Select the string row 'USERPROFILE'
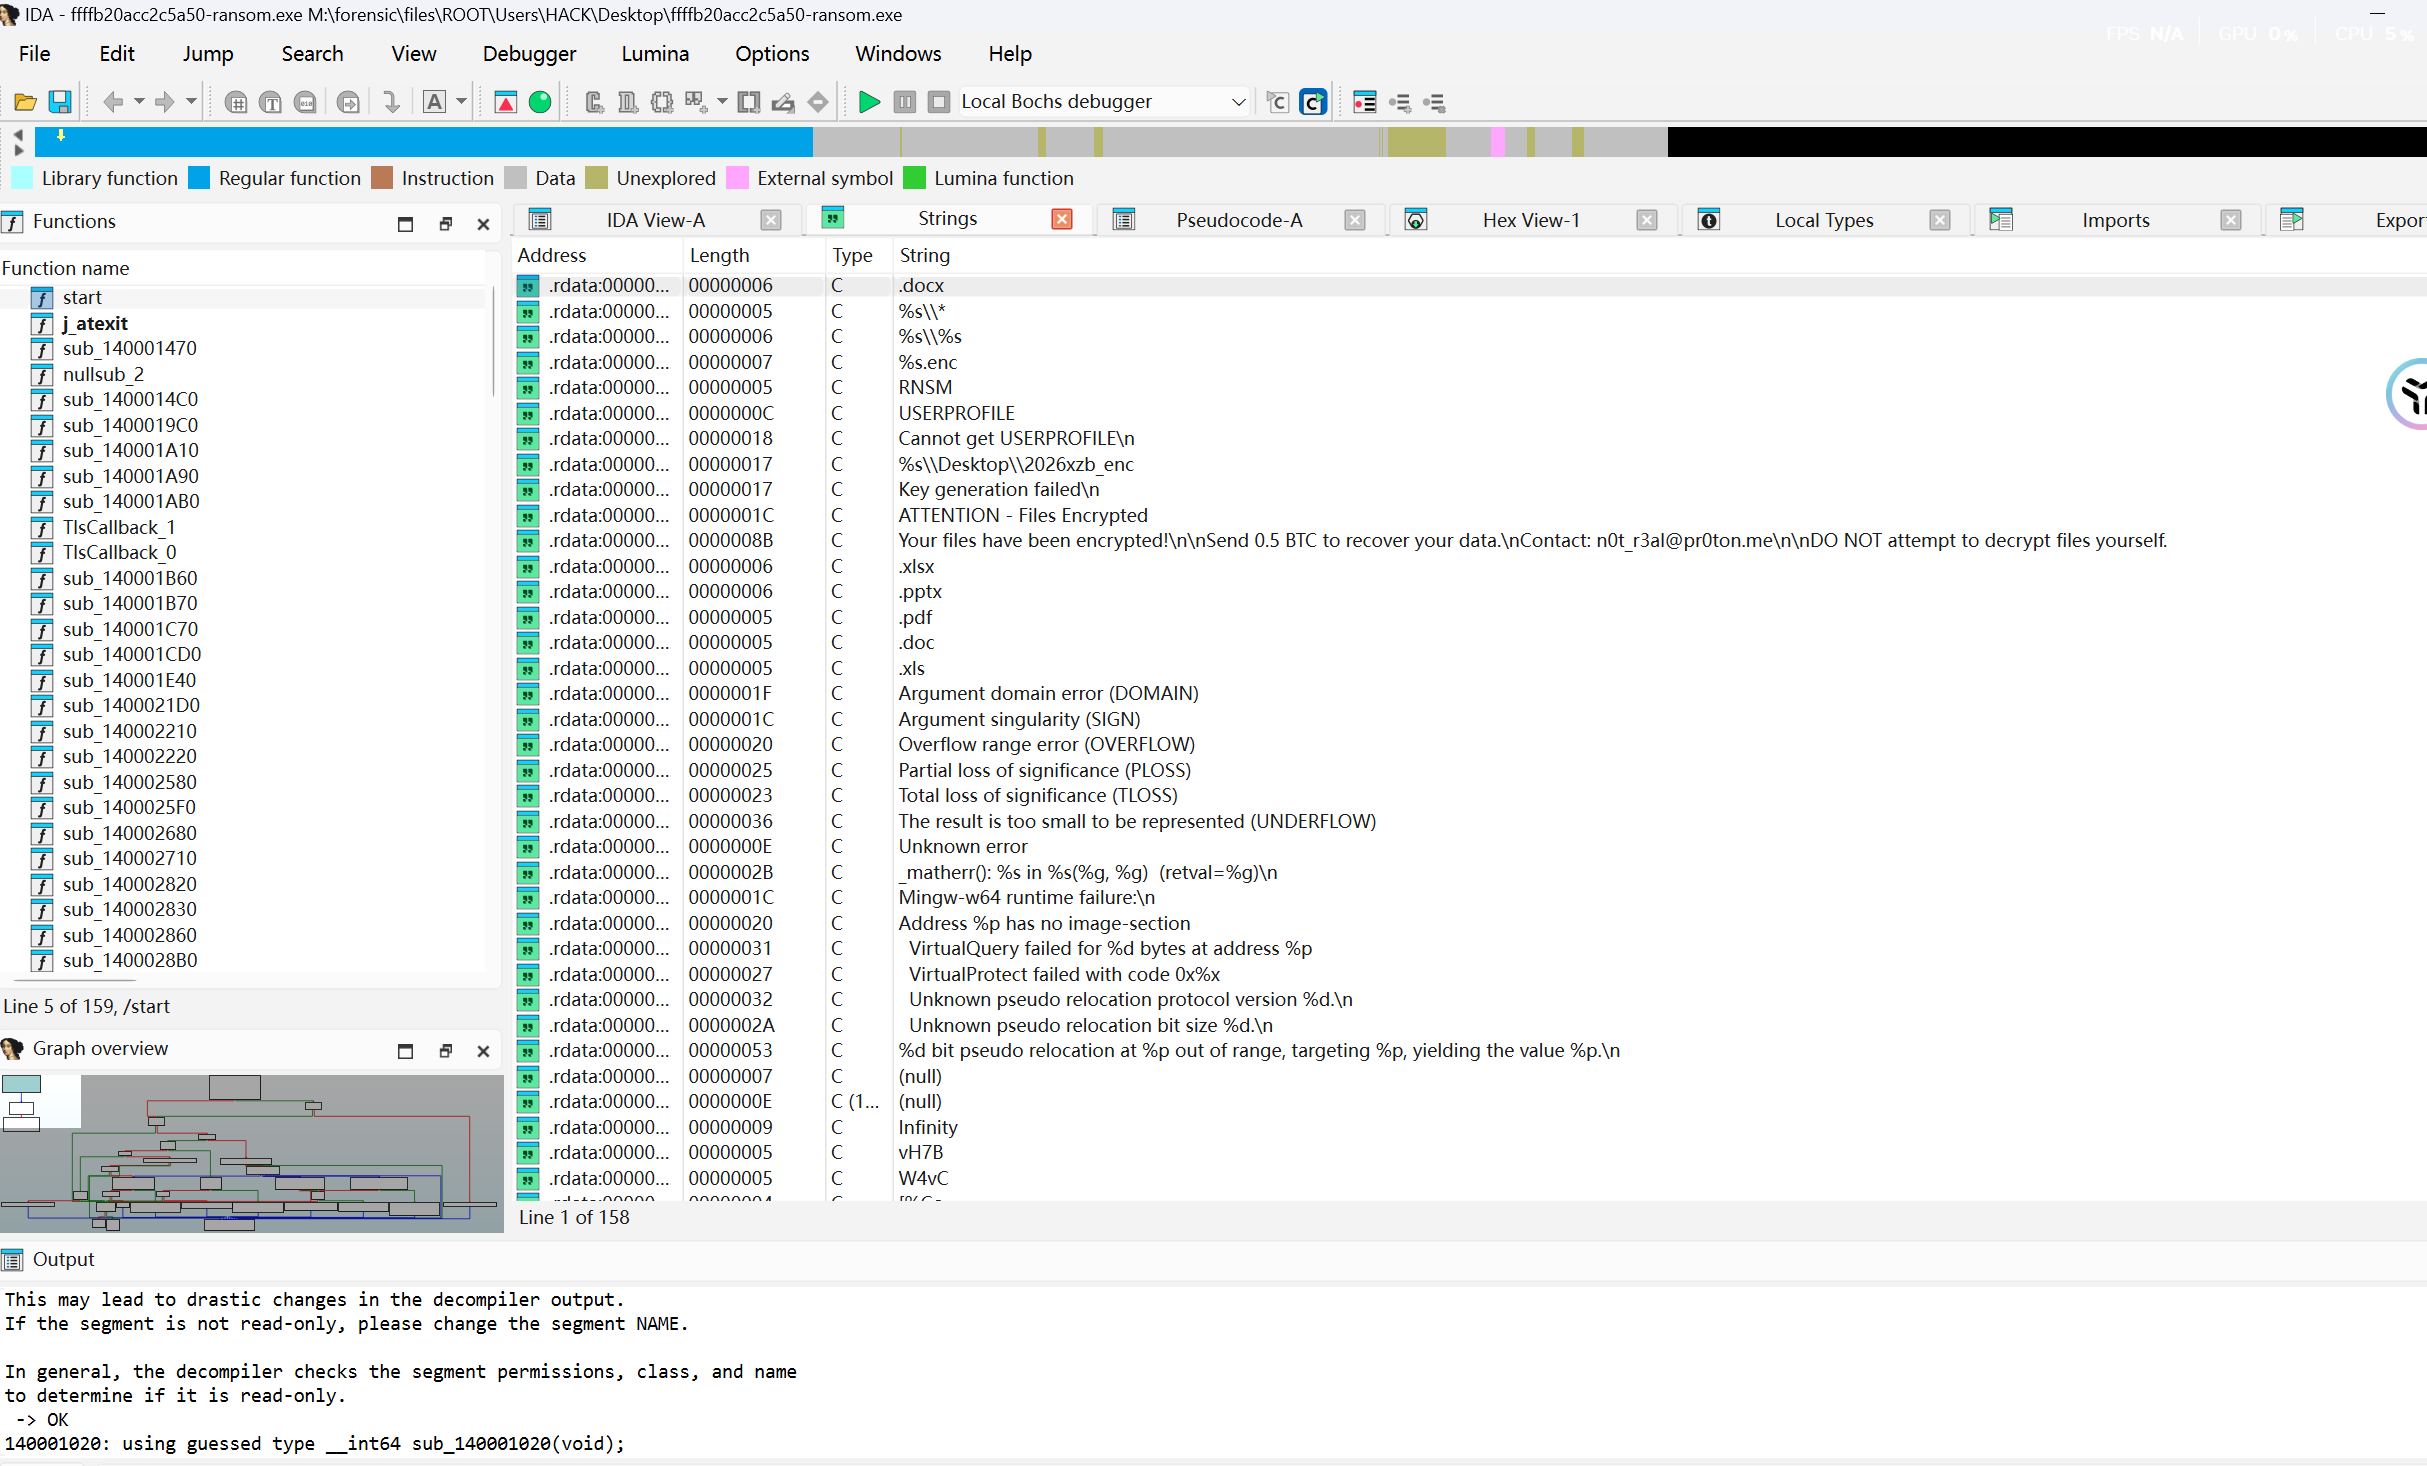The width and height of the screenshot is (2427, 1466). (x=1468, y=413)
